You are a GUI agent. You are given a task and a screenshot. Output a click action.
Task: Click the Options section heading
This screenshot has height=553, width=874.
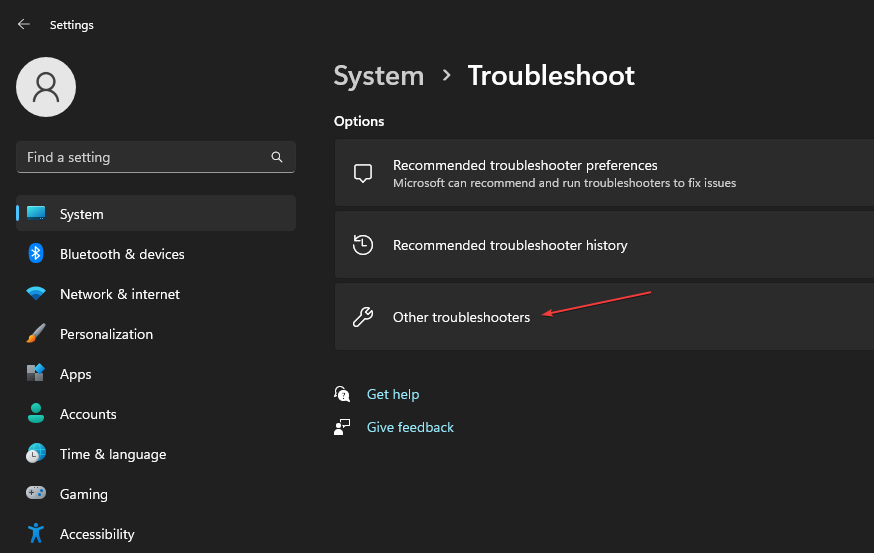359,121
